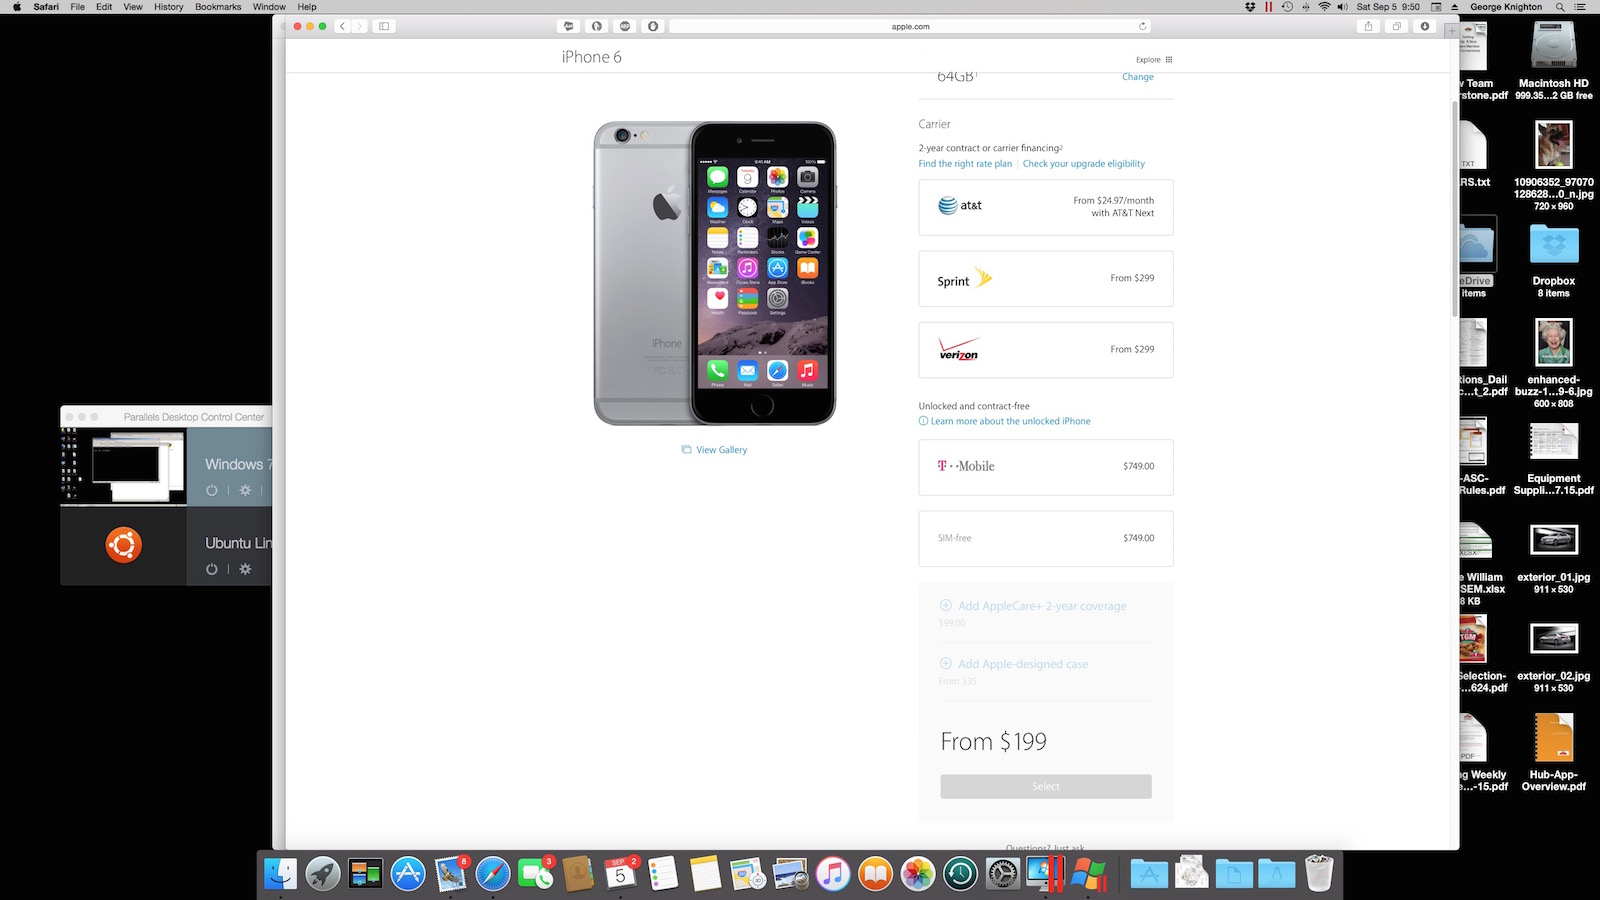The image size is (1600, 900).
Task: Click the iPhone 6 product image
Action: (x=714, y=273)
